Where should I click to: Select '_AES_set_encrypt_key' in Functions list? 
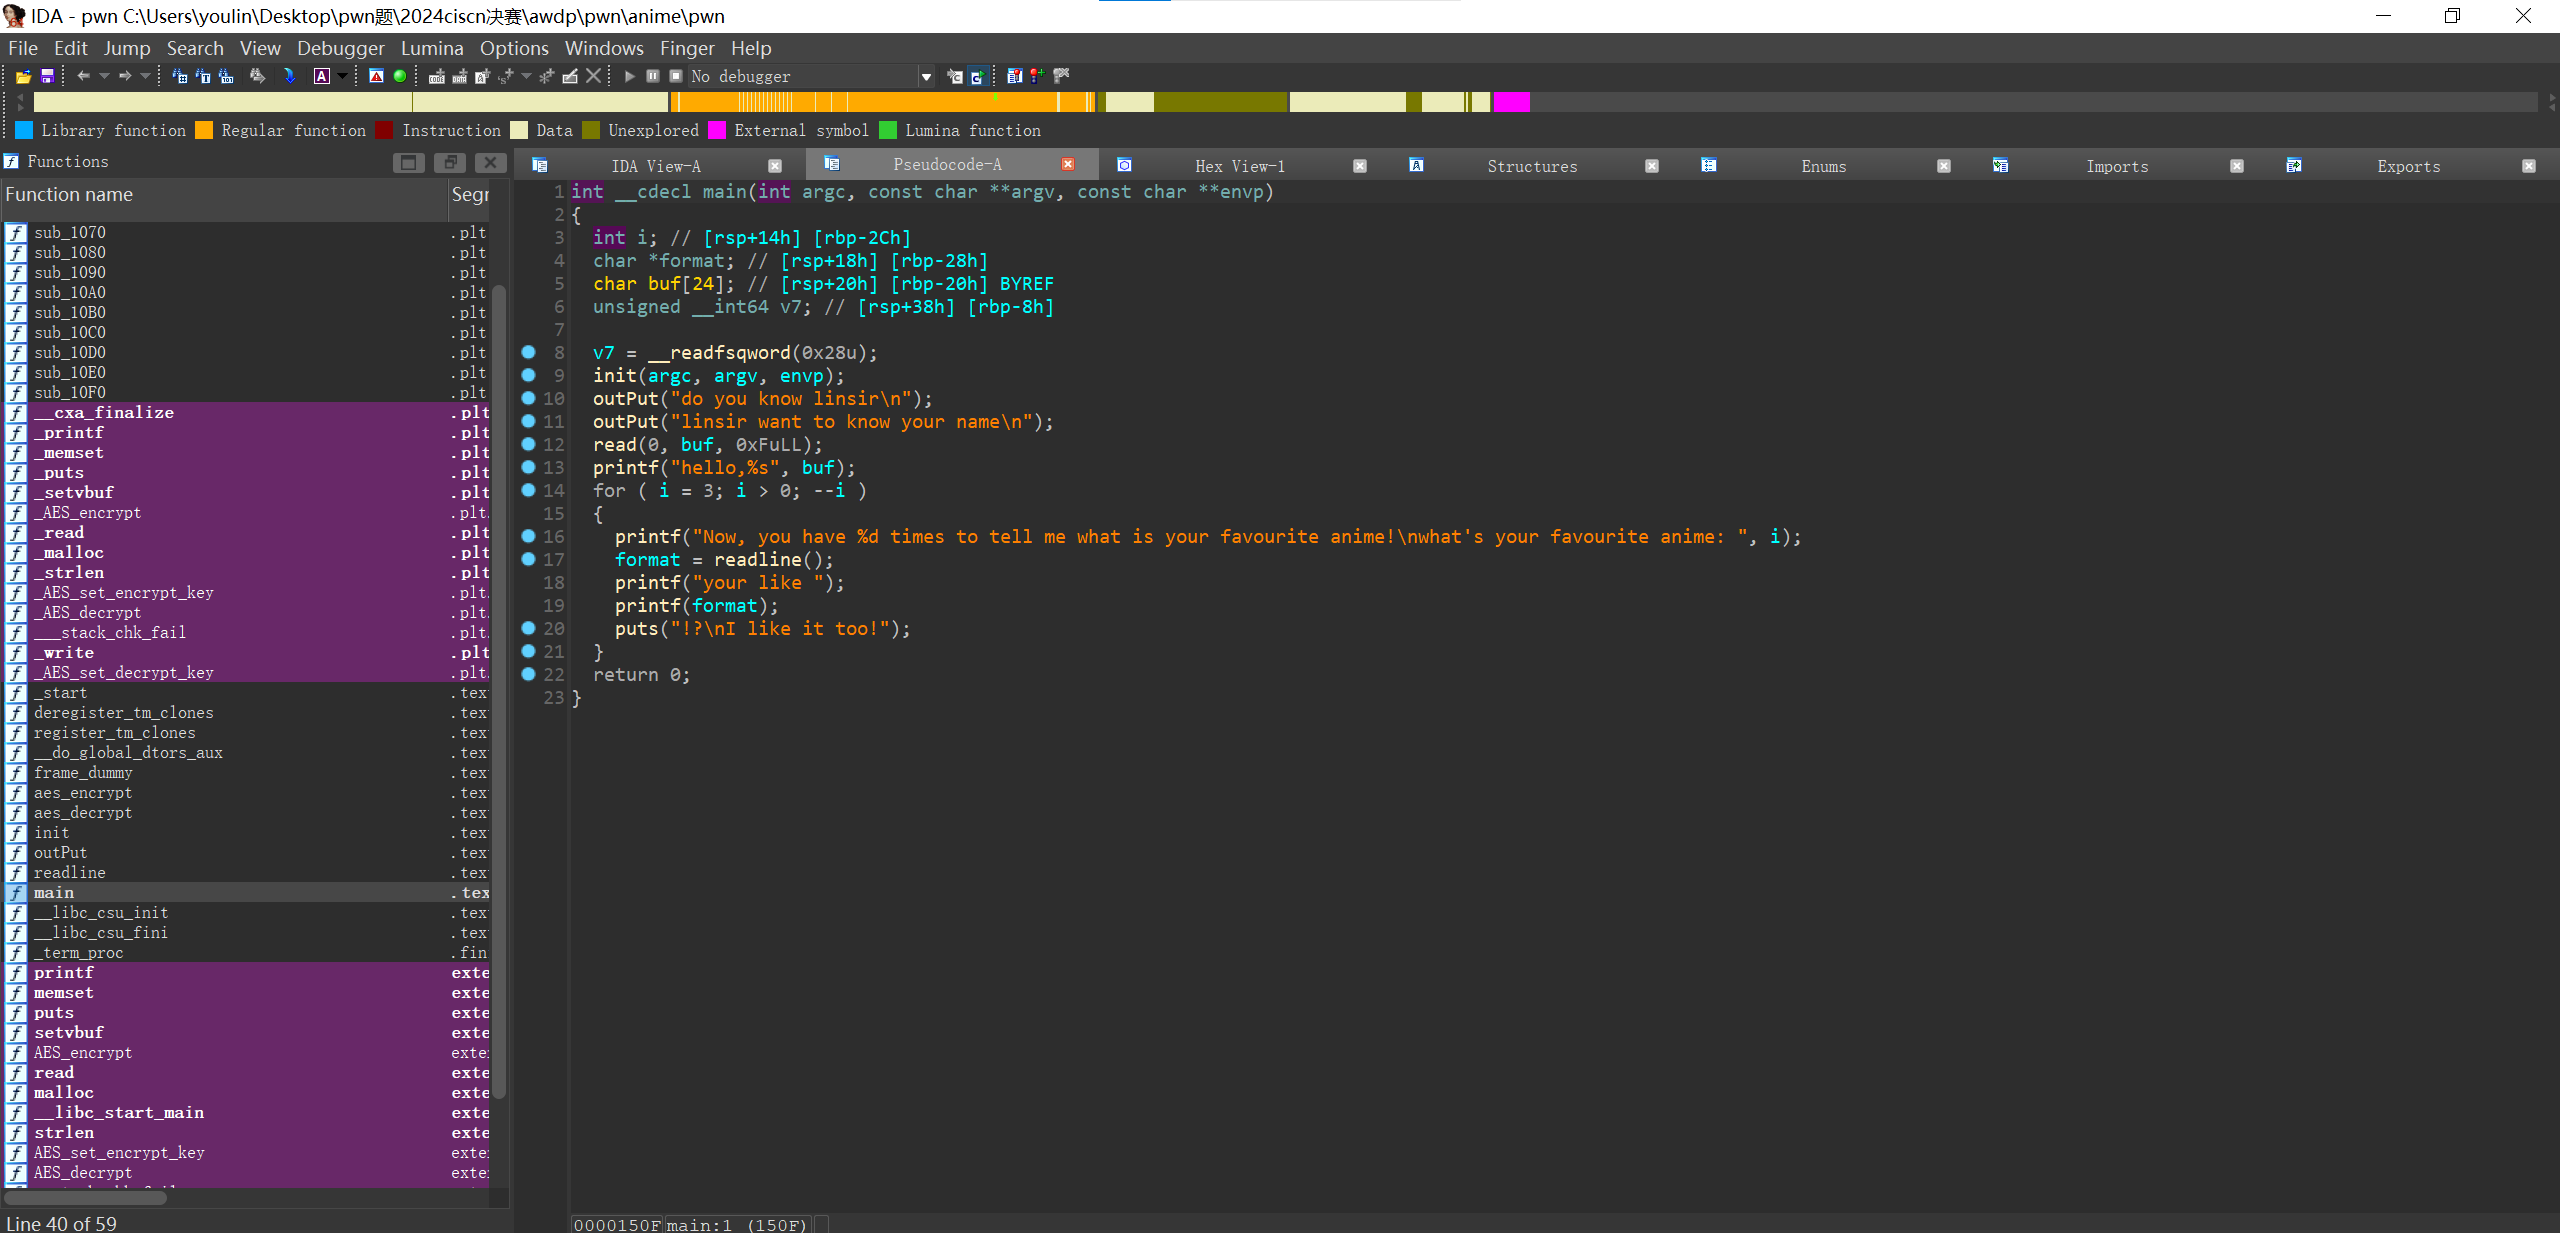[x=247, y=592]
